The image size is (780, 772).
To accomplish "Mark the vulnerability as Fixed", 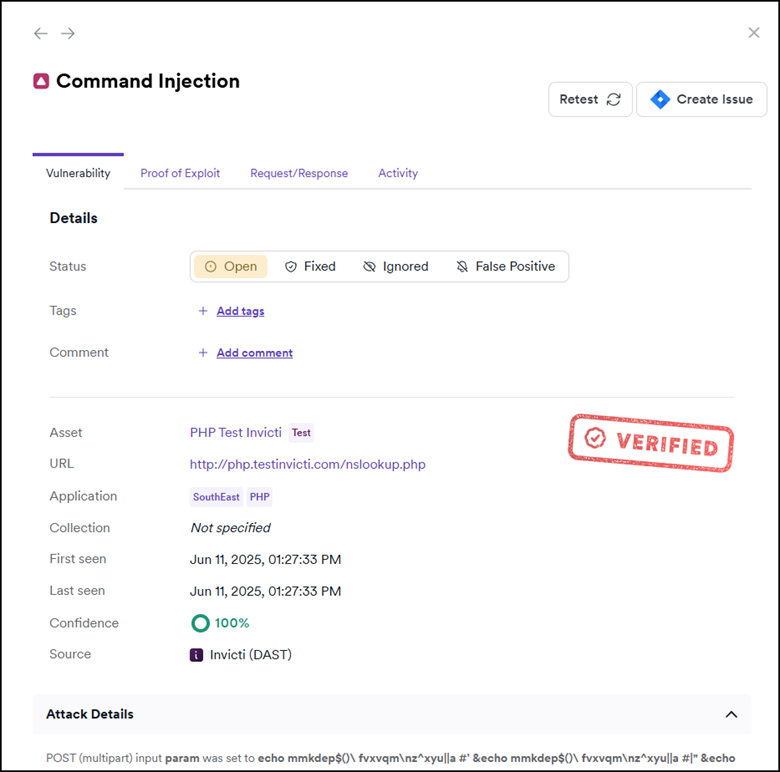I will (310, 267).
